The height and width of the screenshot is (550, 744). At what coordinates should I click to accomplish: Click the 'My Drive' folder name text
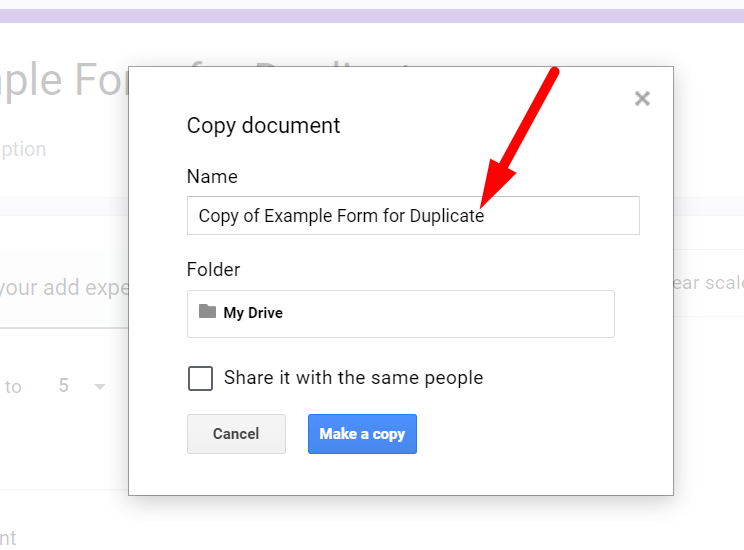click(253, 313)
